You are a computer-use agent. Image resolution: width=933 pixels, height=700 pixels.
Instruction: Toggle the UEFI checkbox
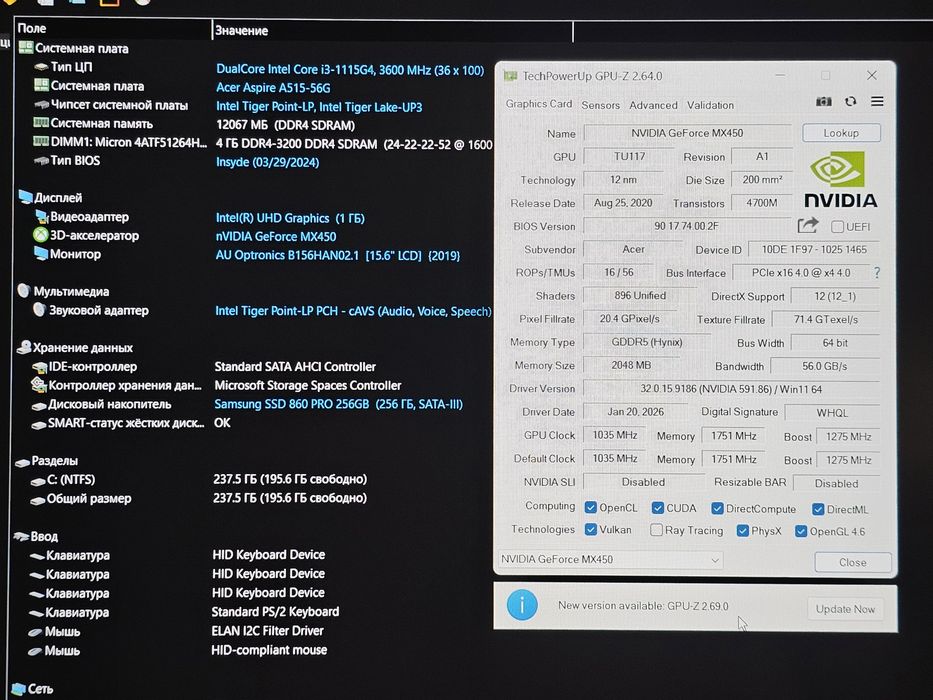[x=838, y=227]
